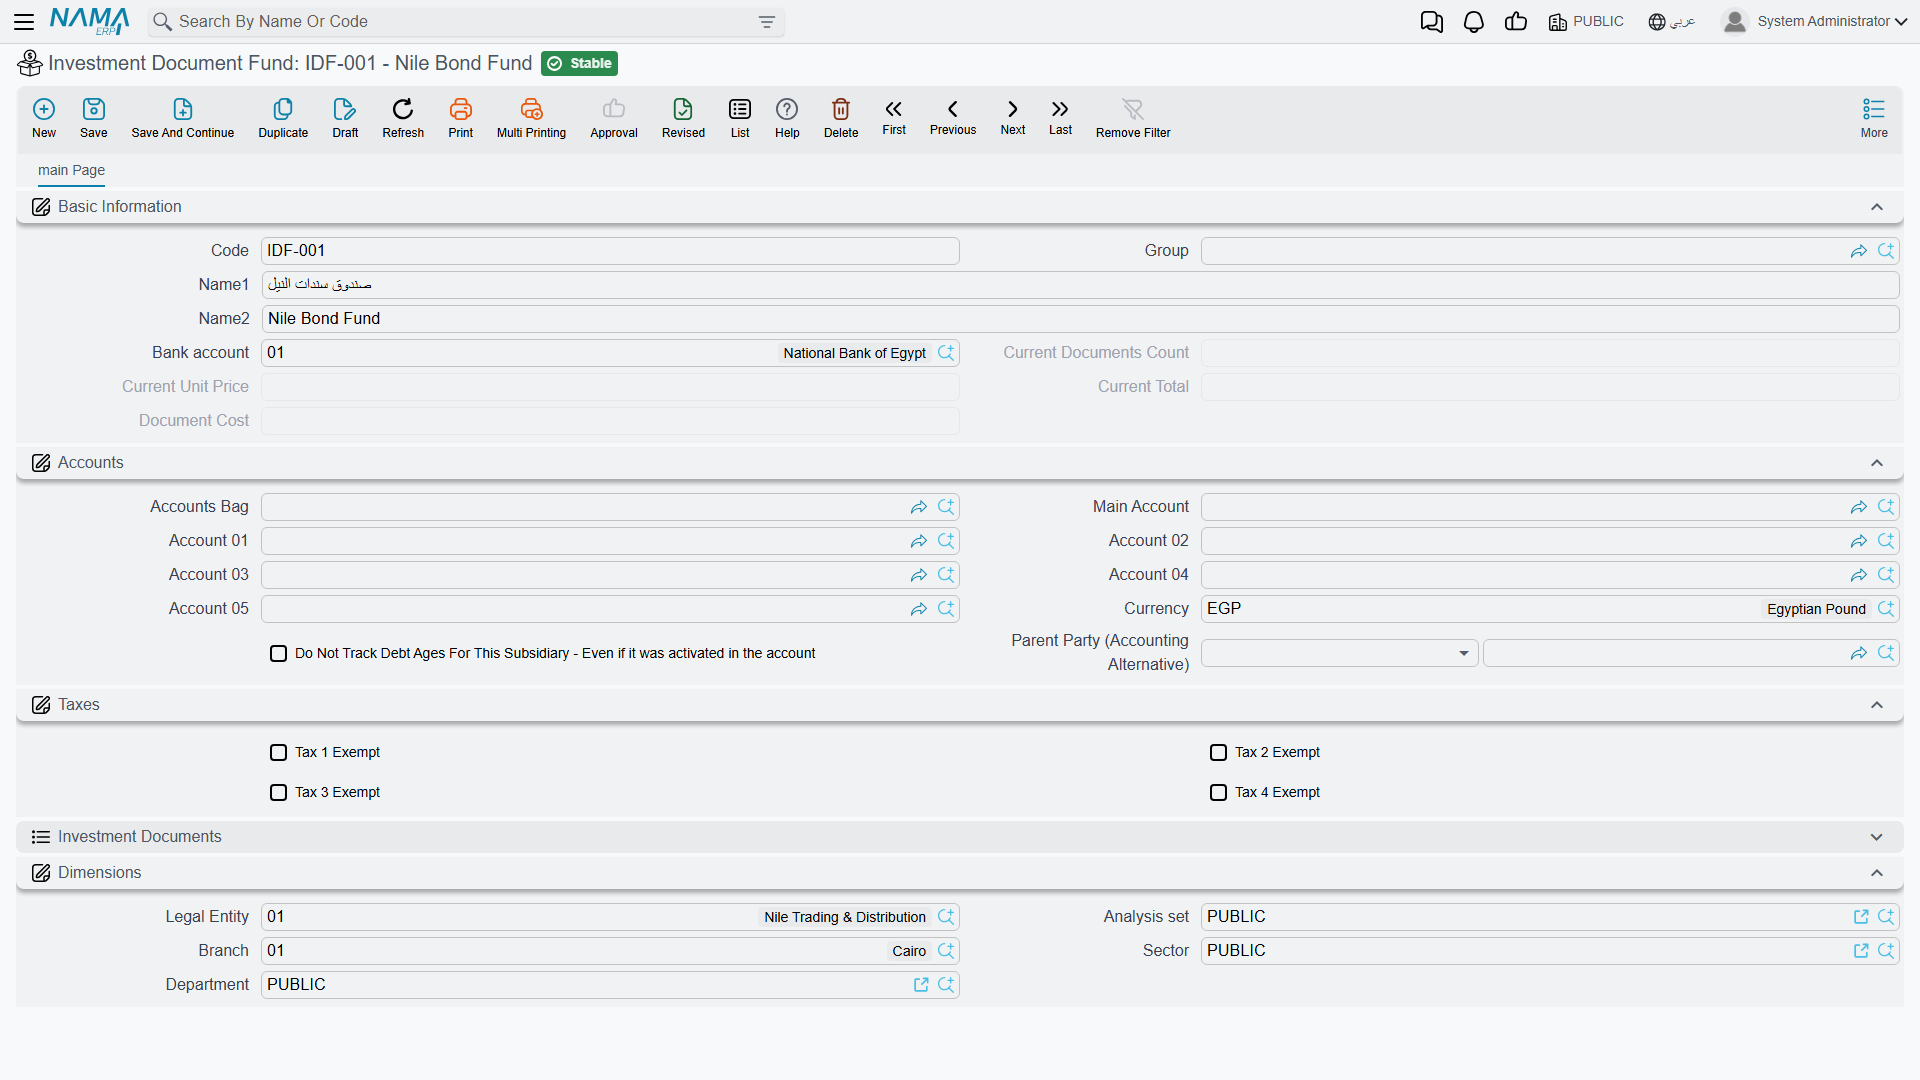Duplicate the current record
Image resolution: width=1920 pixels, height=1080 pixels.
283,109
